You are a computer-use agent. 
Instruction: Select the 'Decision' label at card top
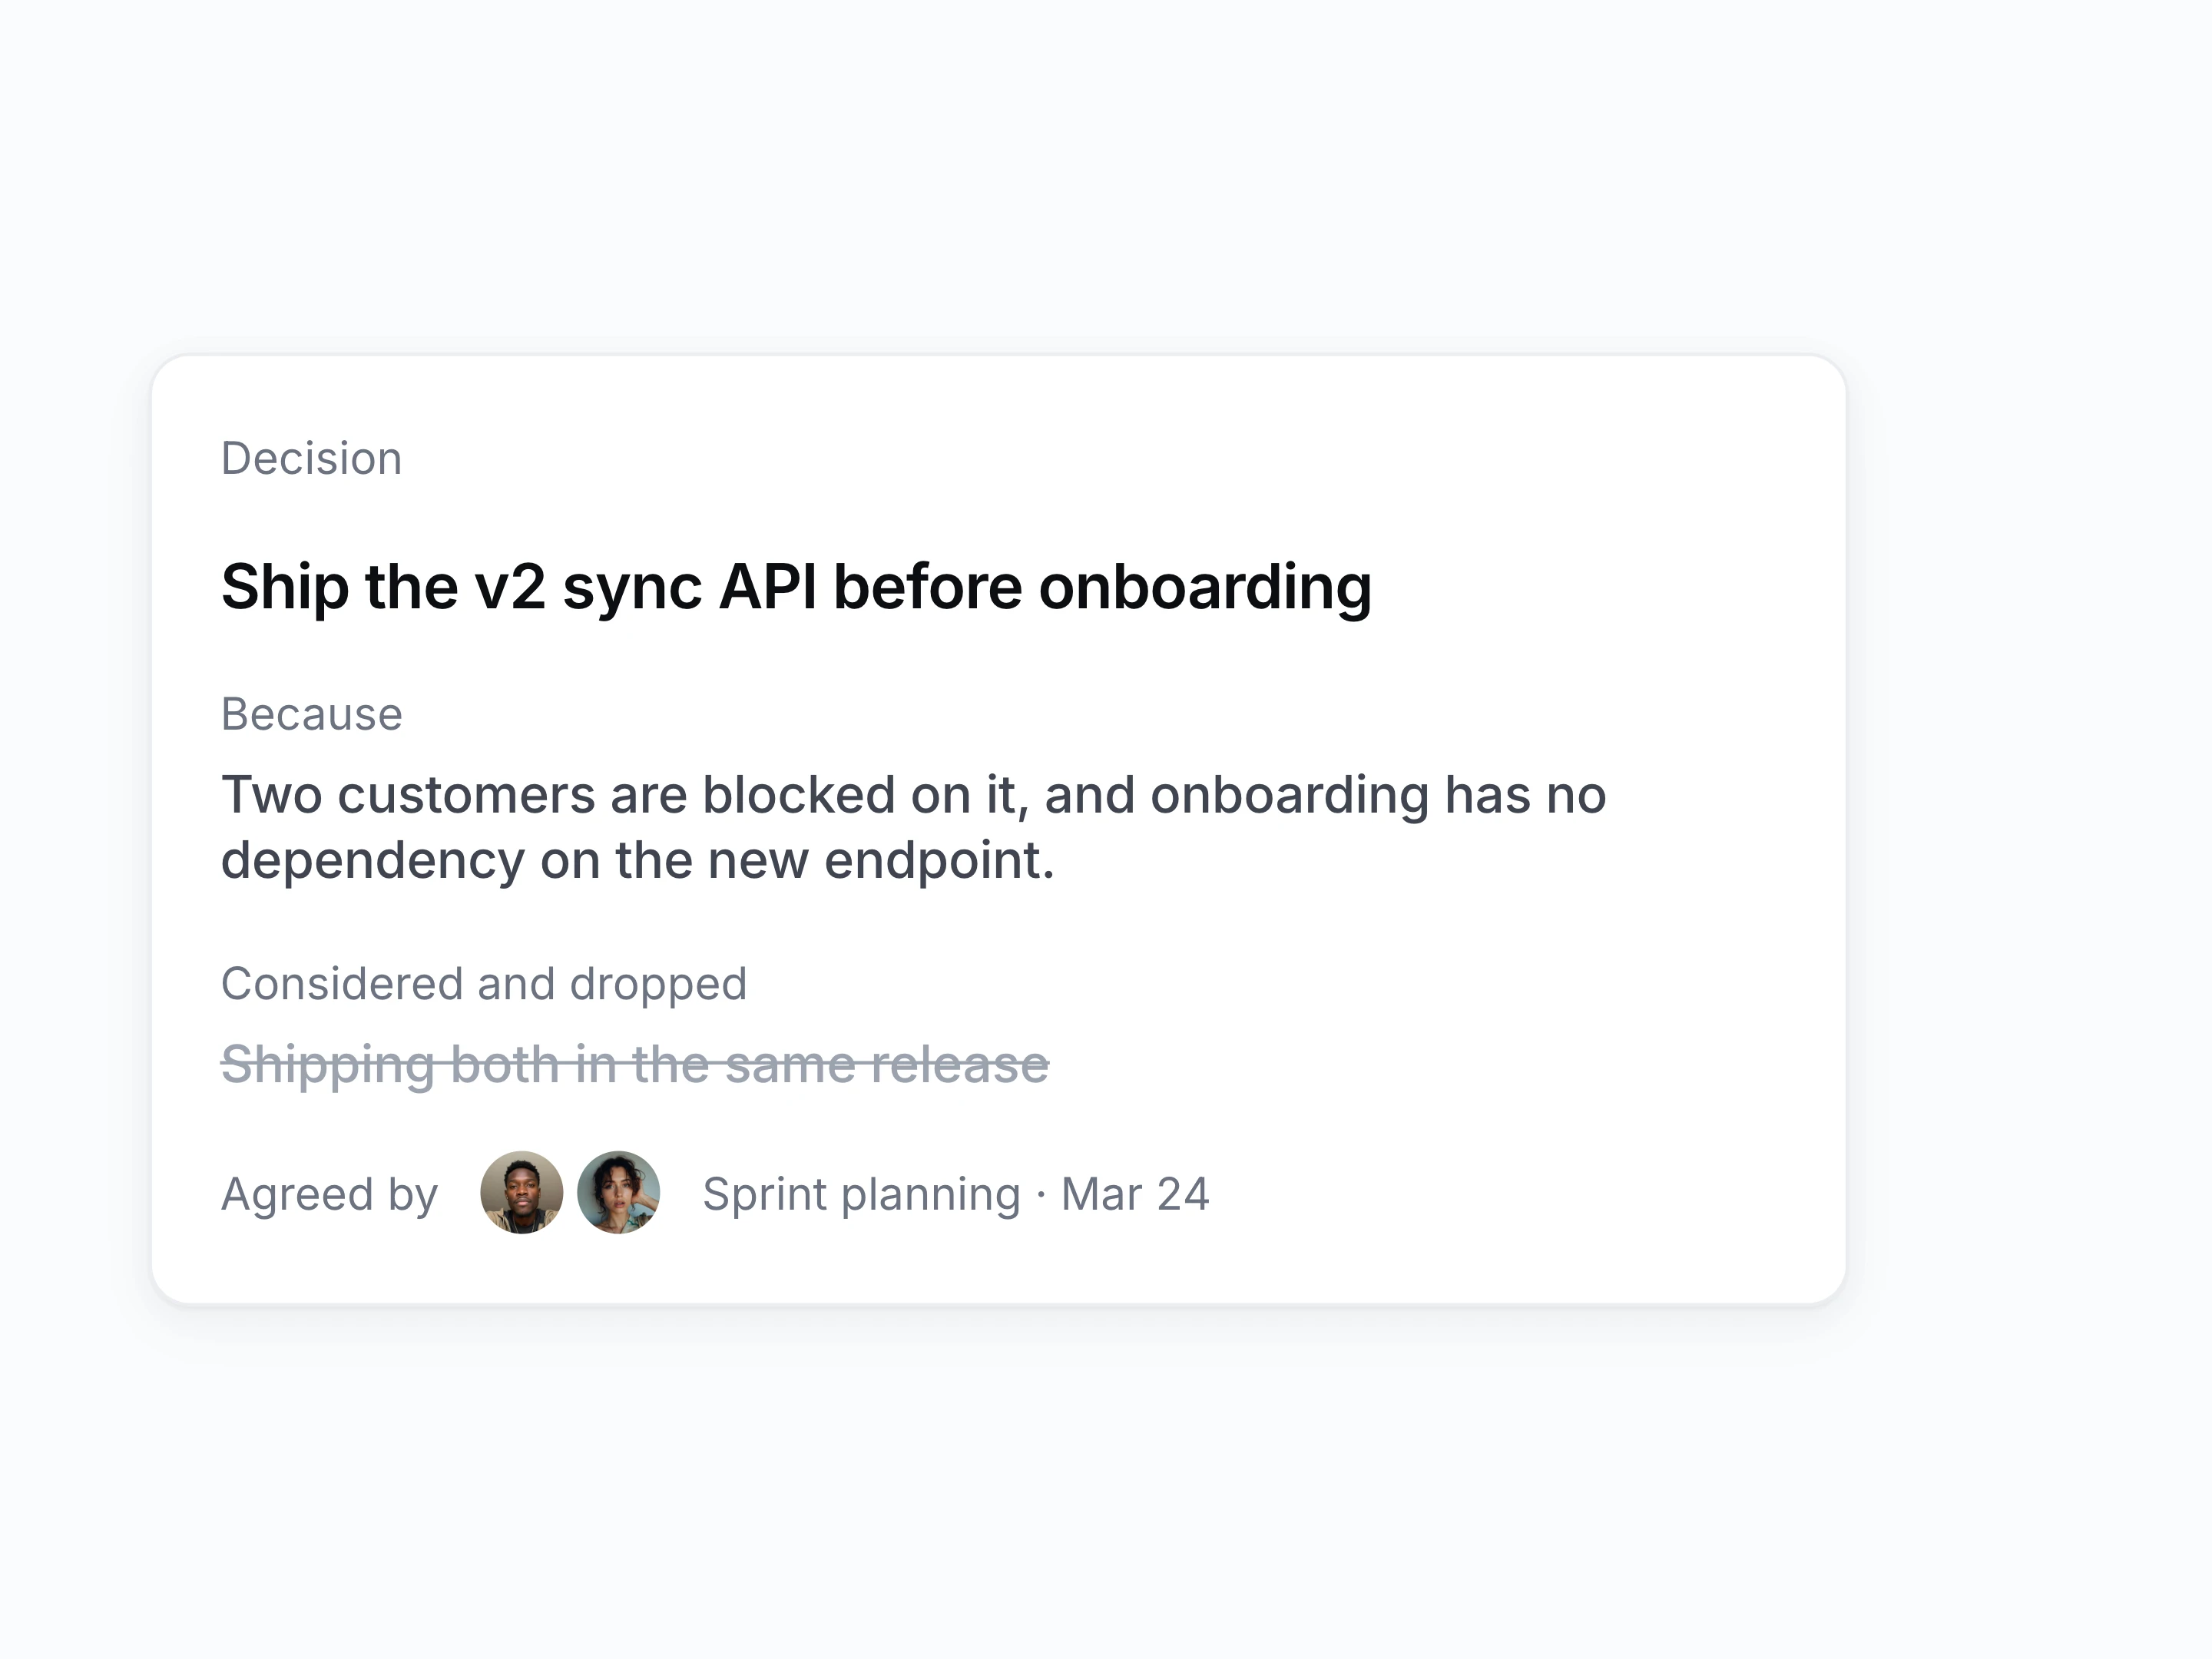point(312,459)
